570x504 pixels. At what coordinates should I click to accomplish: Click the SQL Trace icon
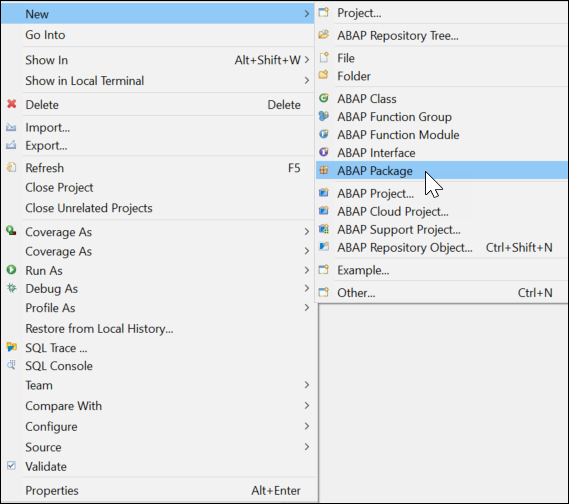coord(12,347)
